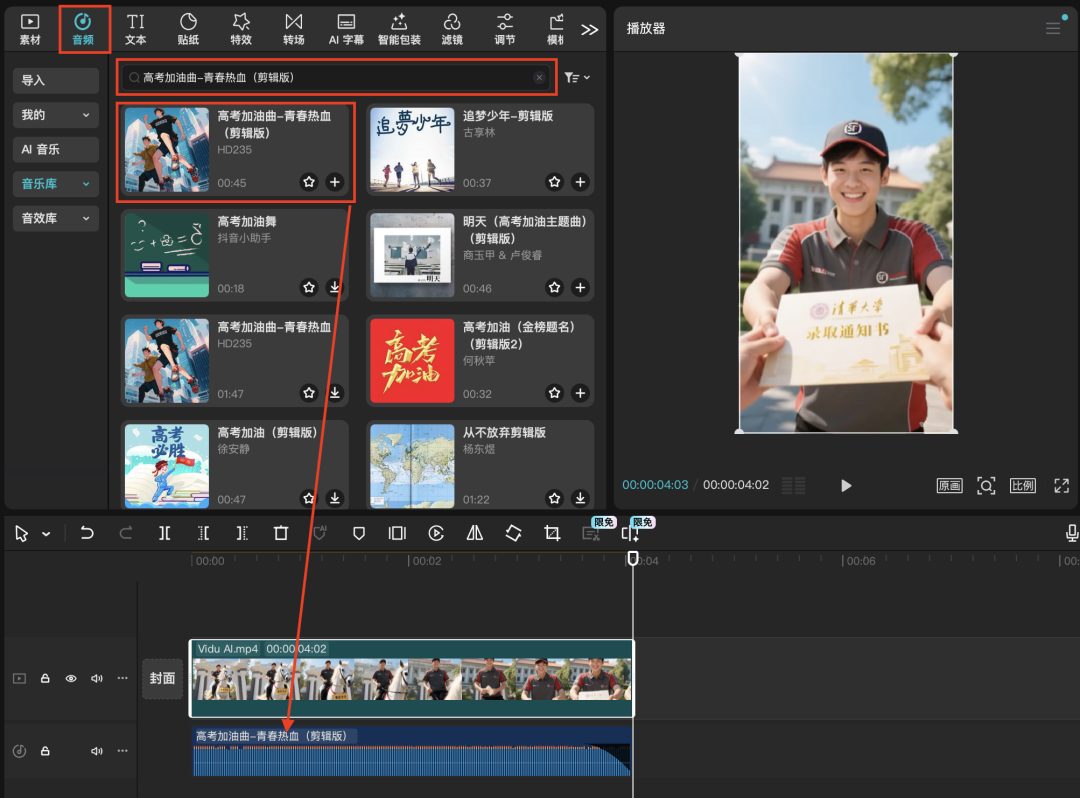Select the crop tool in timeline toolbar
Viewport: 1080px width, 798px height.
tap(552, 534)
